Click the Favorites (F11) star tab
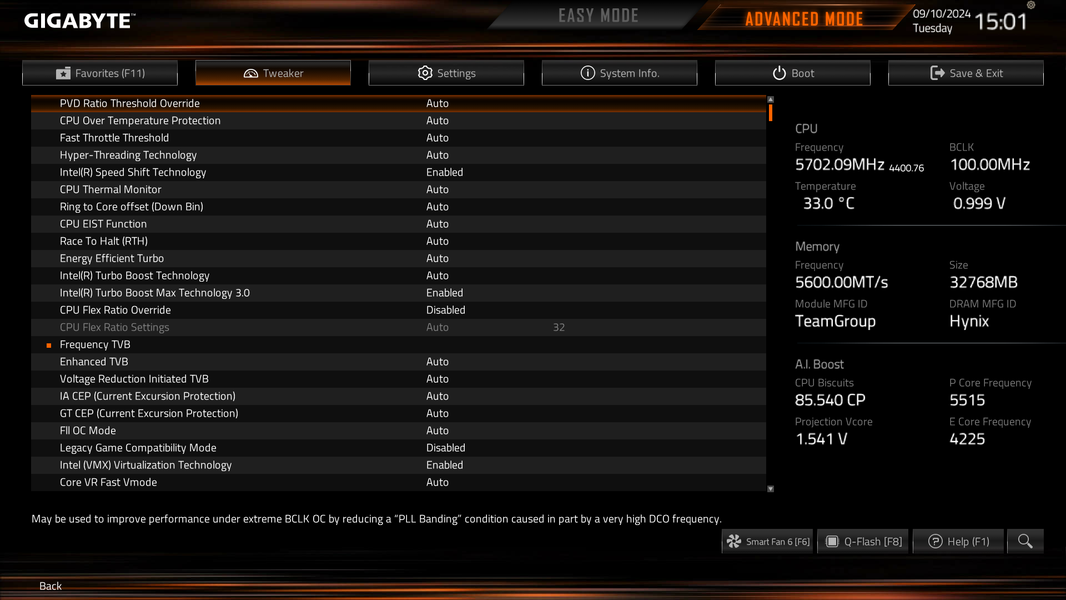 coord(100,73)
